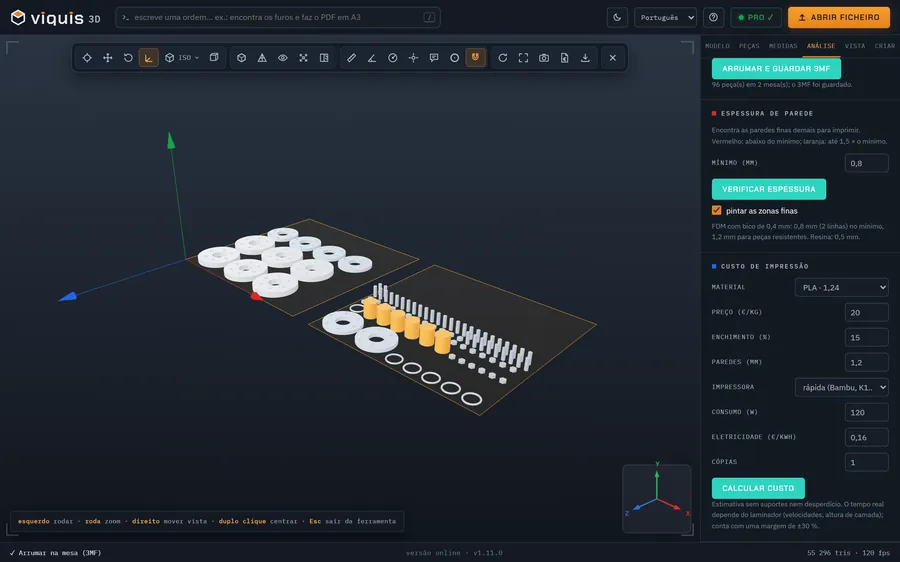Click the "versão online · v1.11.0" text
The image size is (900, 562).
(454, 553)
